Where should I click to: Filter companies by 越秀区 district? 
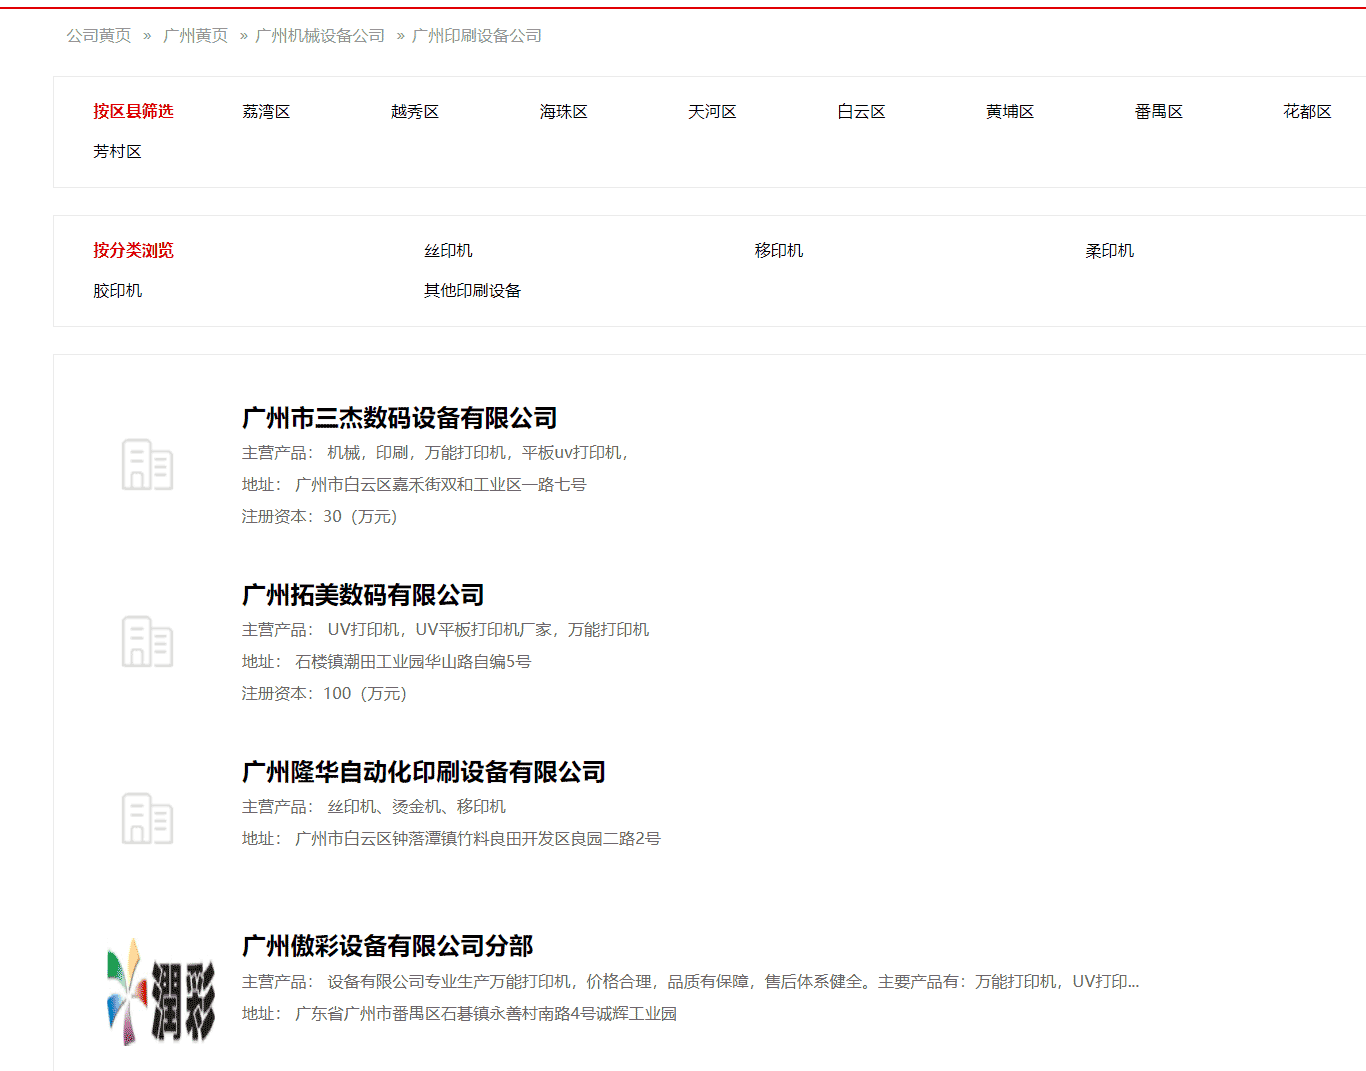(x=414, y=111)
